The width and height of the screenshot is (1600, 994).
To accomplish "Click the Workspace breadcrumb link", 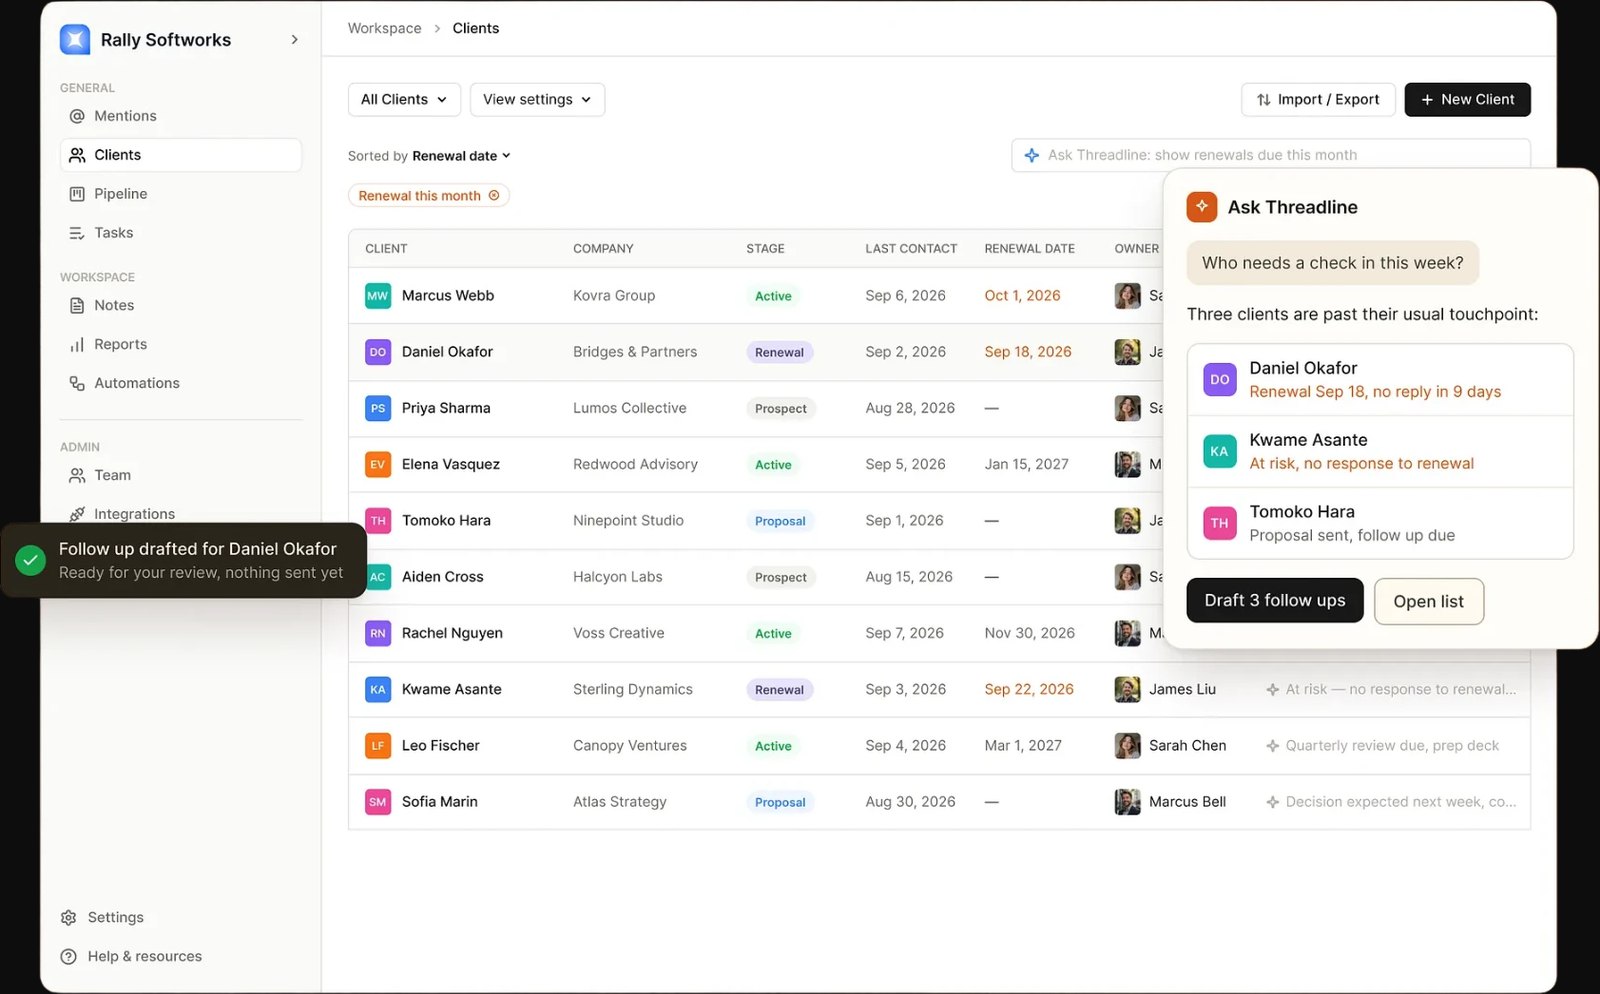I will click(385, 29).
